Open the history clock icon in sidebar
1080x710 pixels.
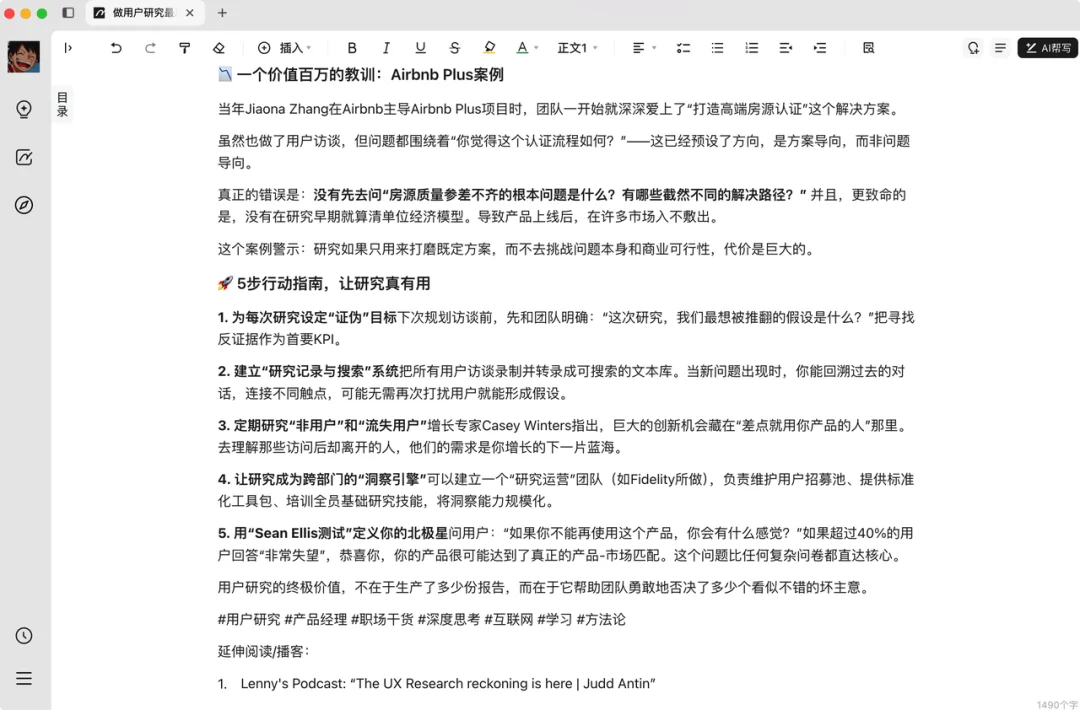[23, 635]
